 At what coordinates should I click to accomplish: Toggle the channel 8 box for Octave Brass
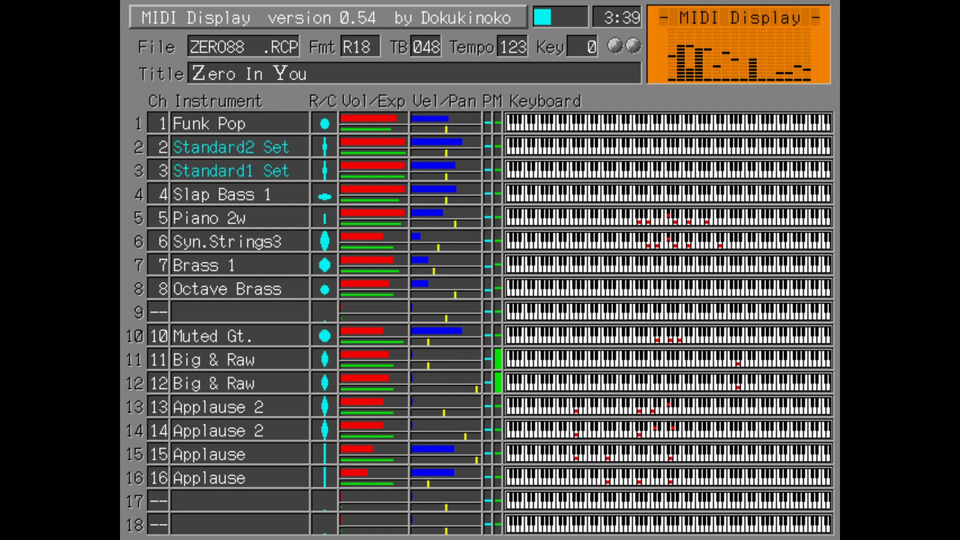158,289
